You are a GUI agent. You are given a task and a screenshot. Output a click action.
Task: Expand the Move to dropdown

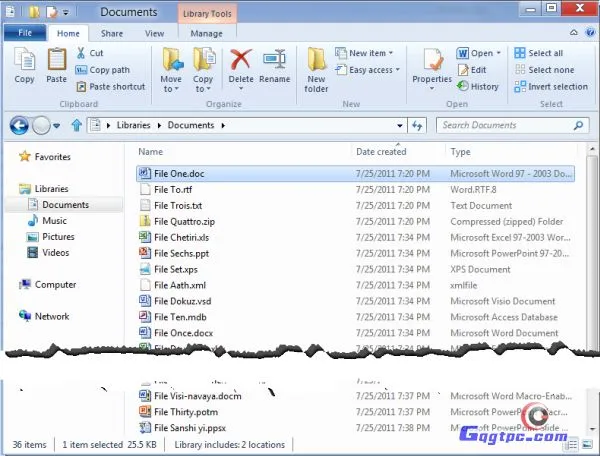pos(171,84)
